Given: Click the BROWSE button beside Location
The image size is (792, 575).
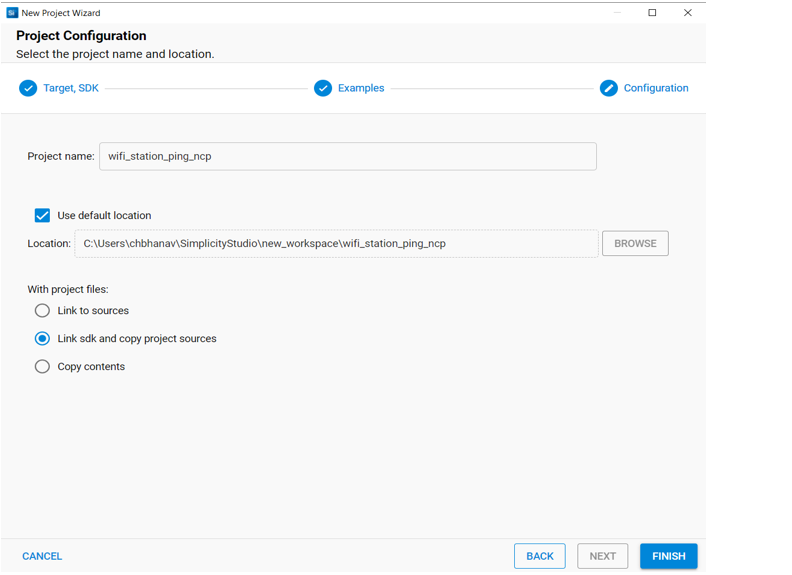Looking at the screenshot, I should pyautogui.click(x=635, y=243).
